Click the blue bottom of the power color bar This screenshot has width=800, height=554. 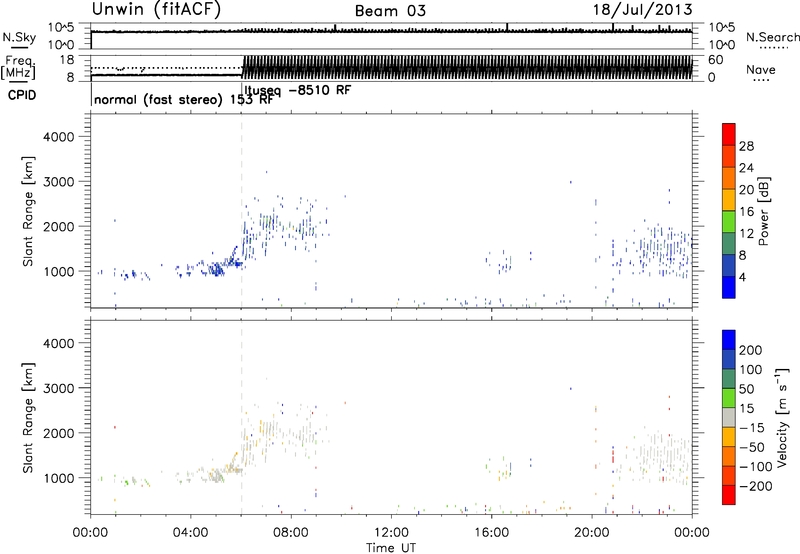pos(729,287)
